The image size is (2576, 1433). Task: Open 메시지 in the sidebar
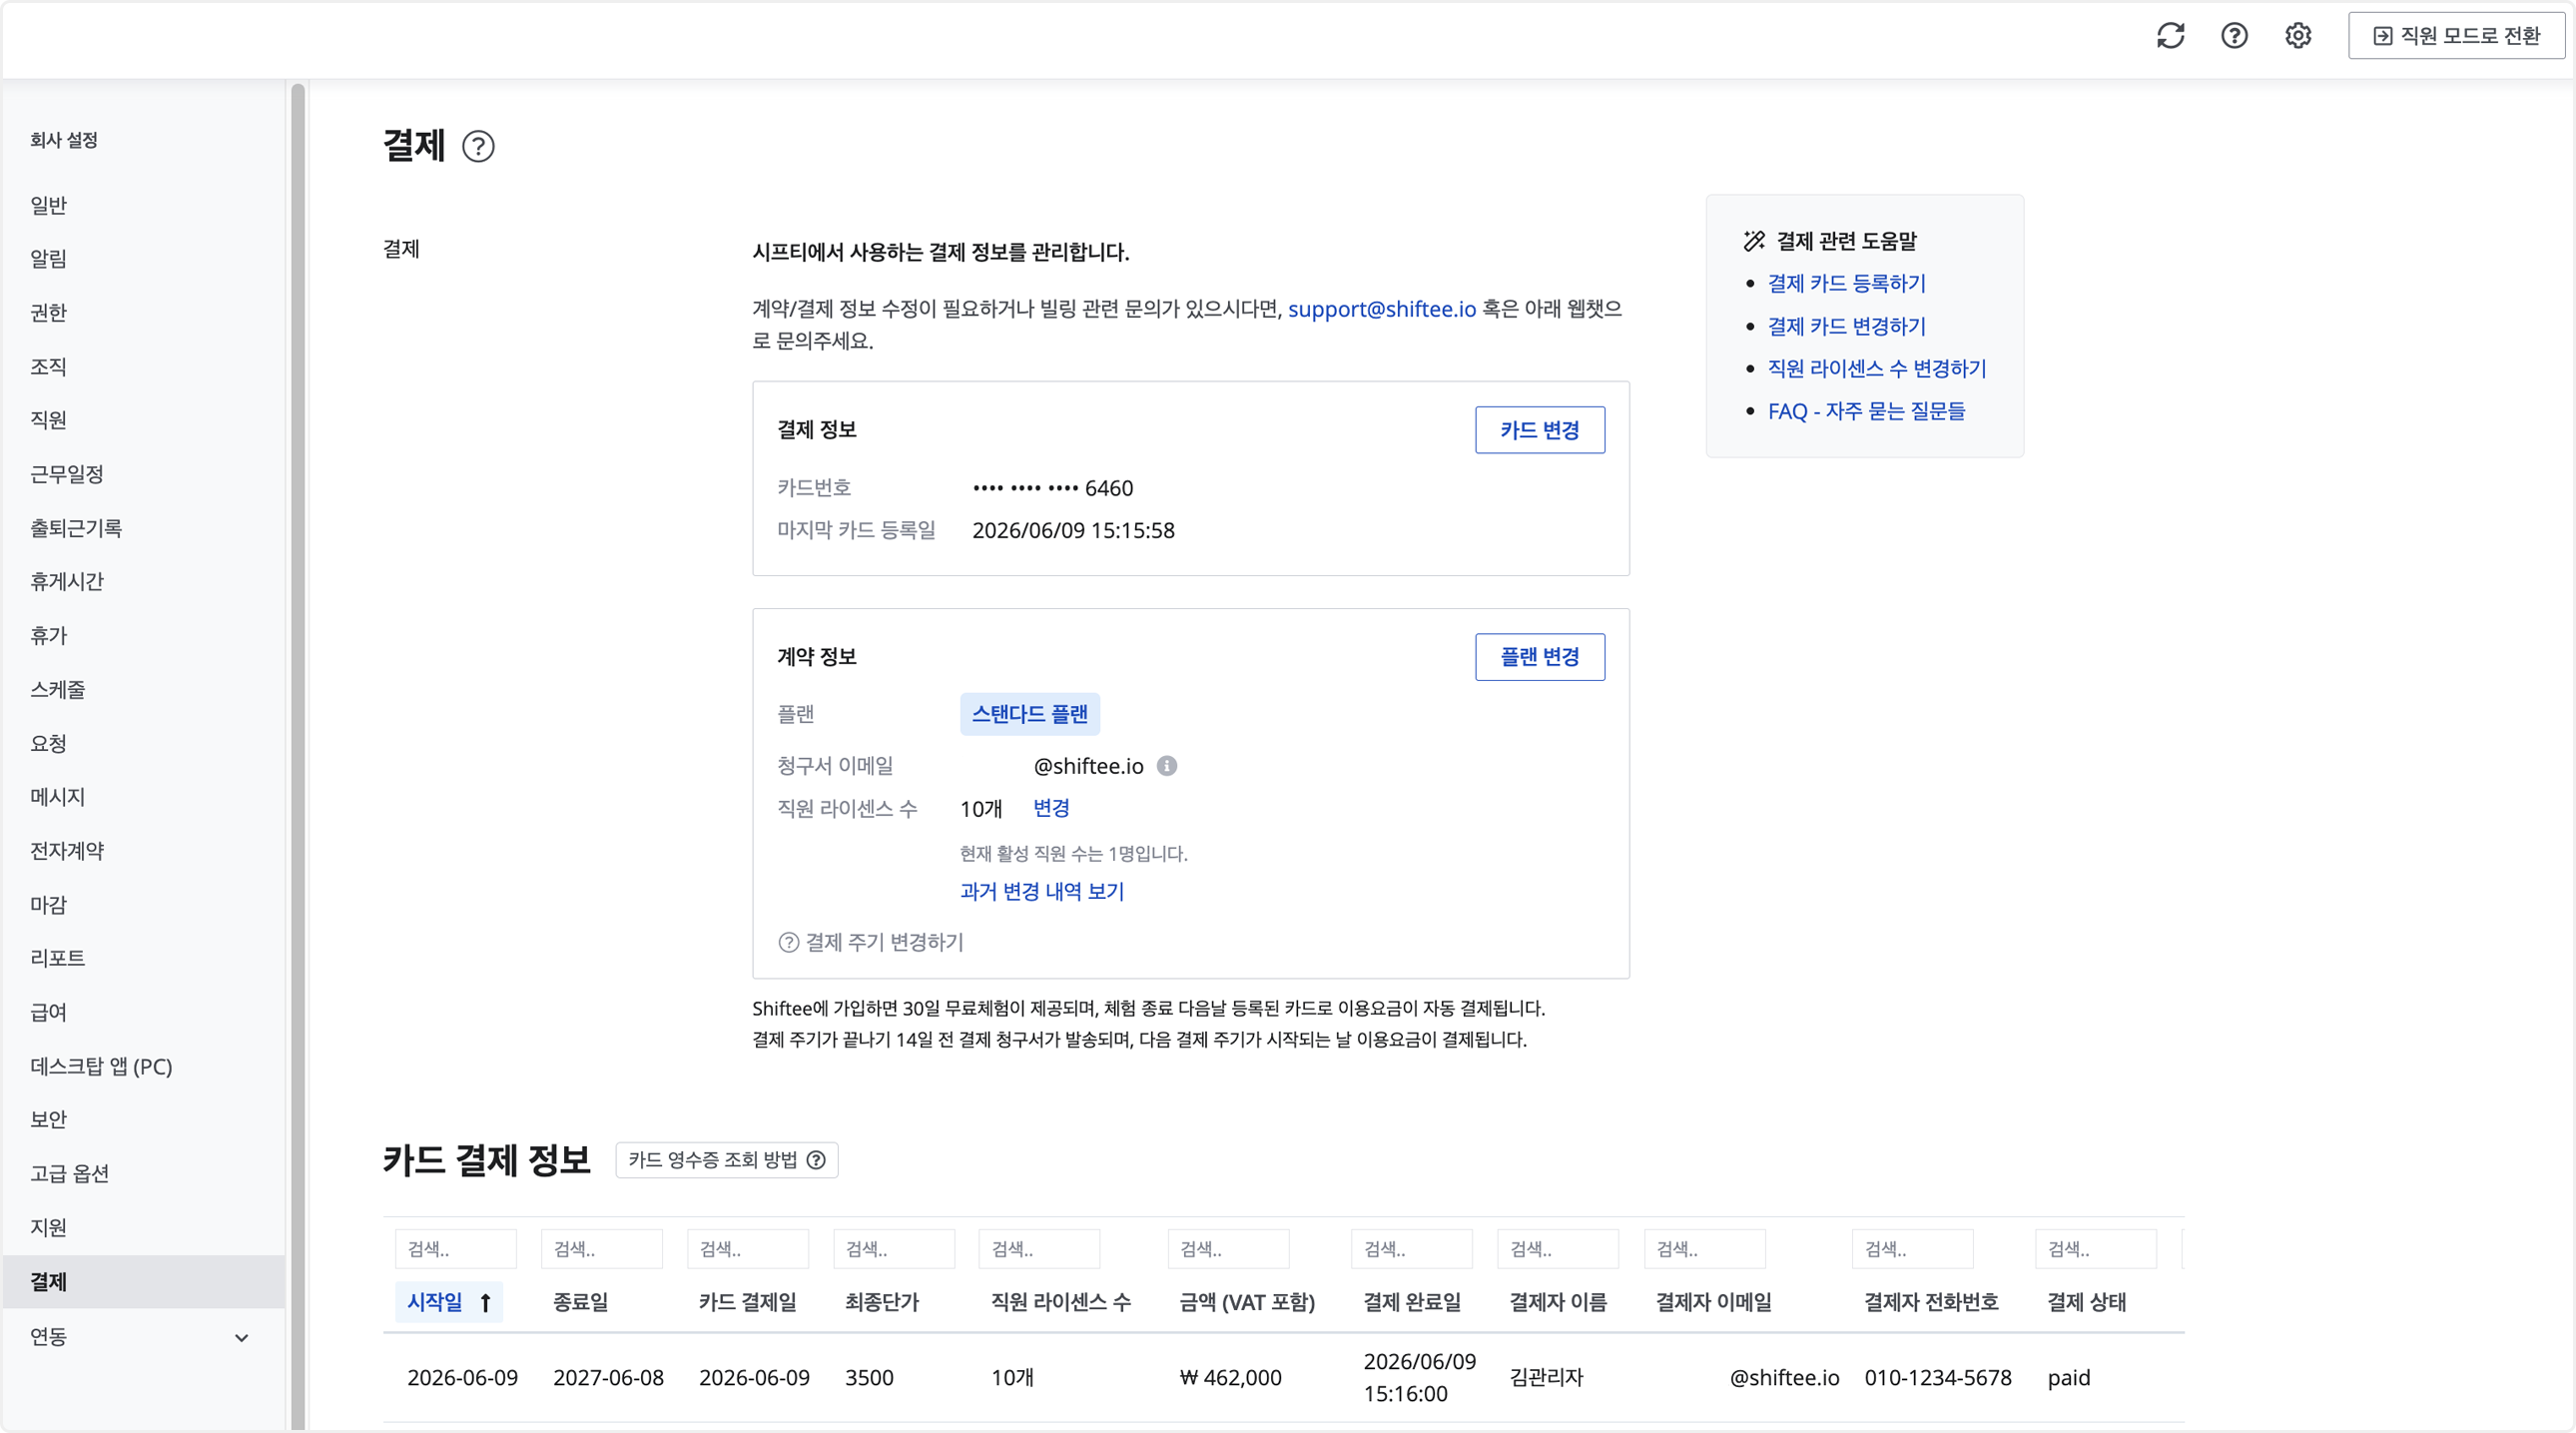(x=58, y=797)
